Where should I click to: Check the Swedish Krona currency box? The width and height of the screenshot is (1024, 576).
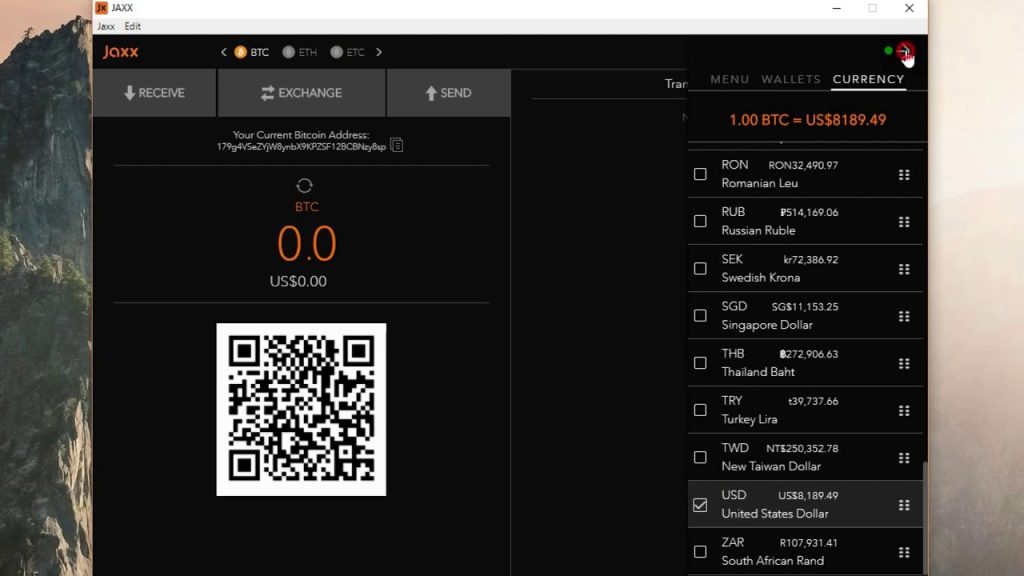tap(700, 268)
